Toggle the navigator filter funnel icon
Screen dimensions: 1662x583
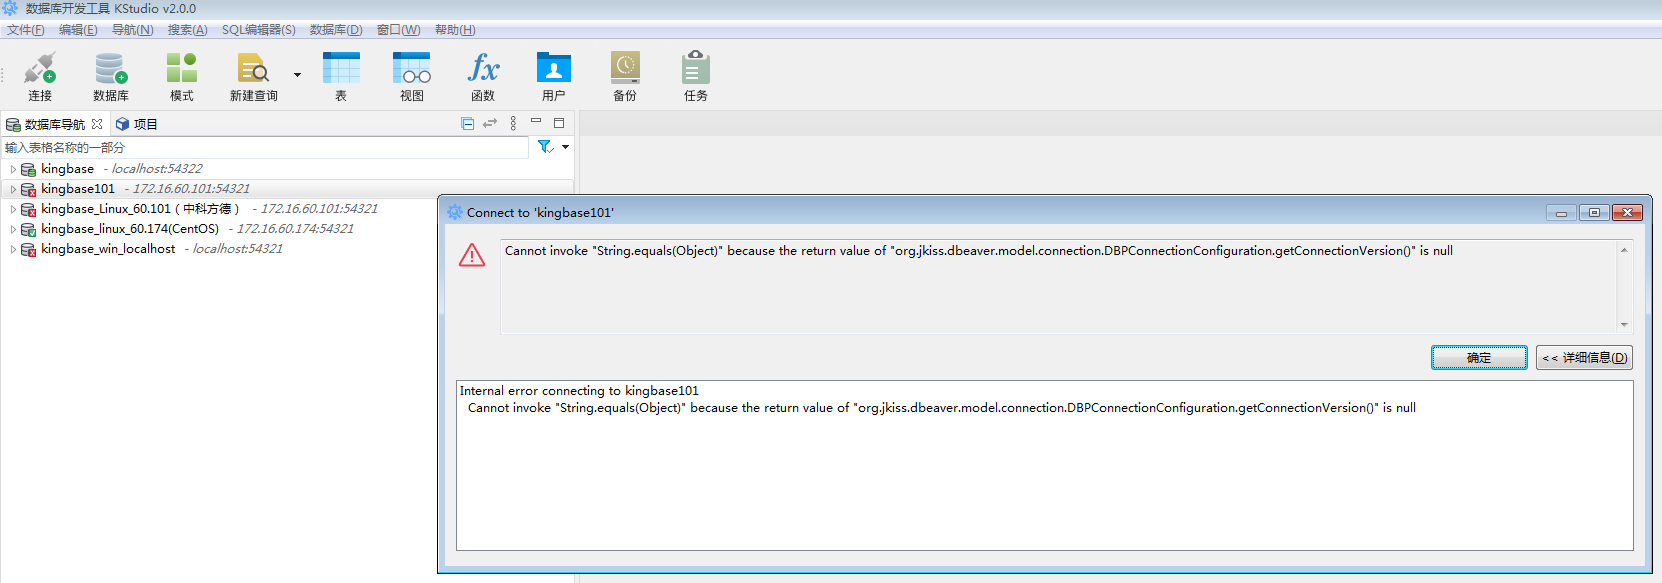coord(545,147)
